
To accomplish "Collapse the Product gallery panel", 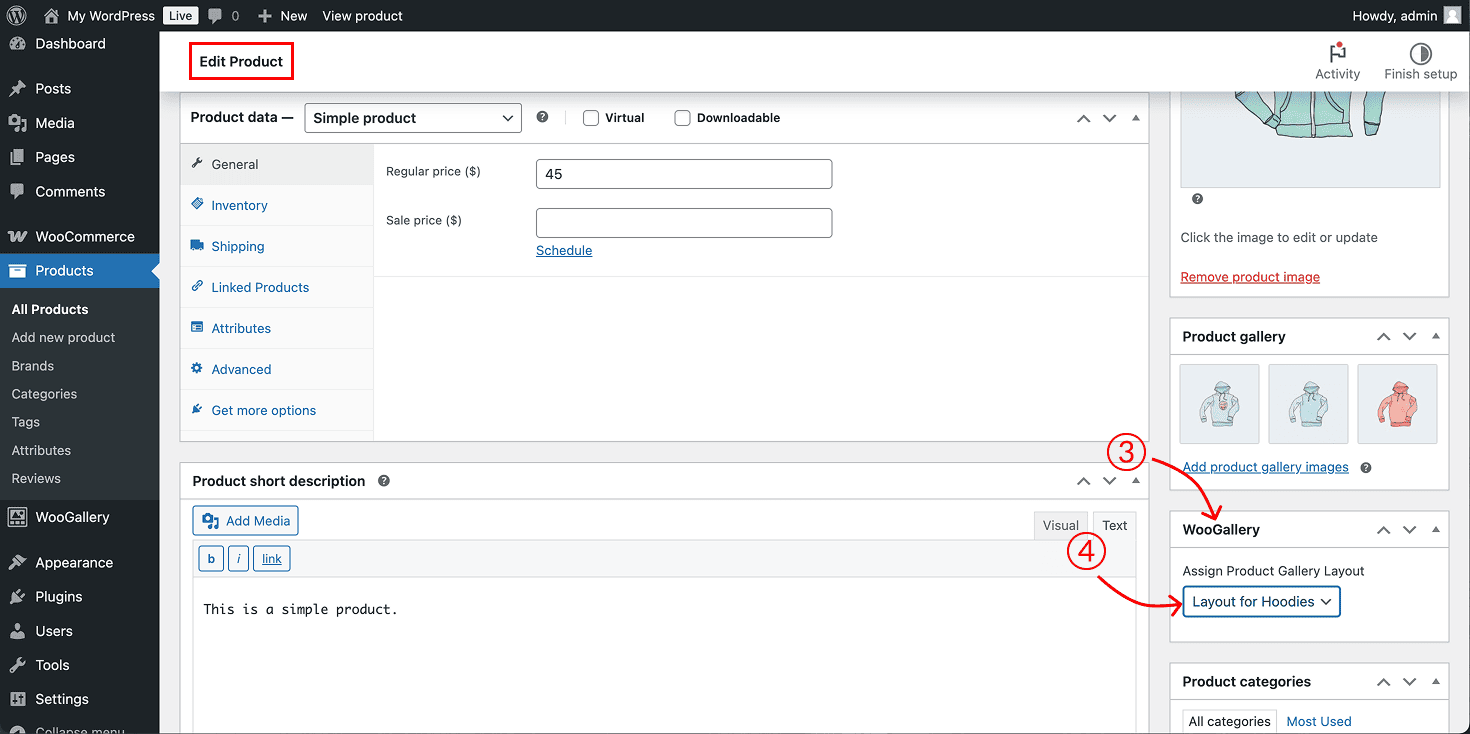I will [1436, 336].
